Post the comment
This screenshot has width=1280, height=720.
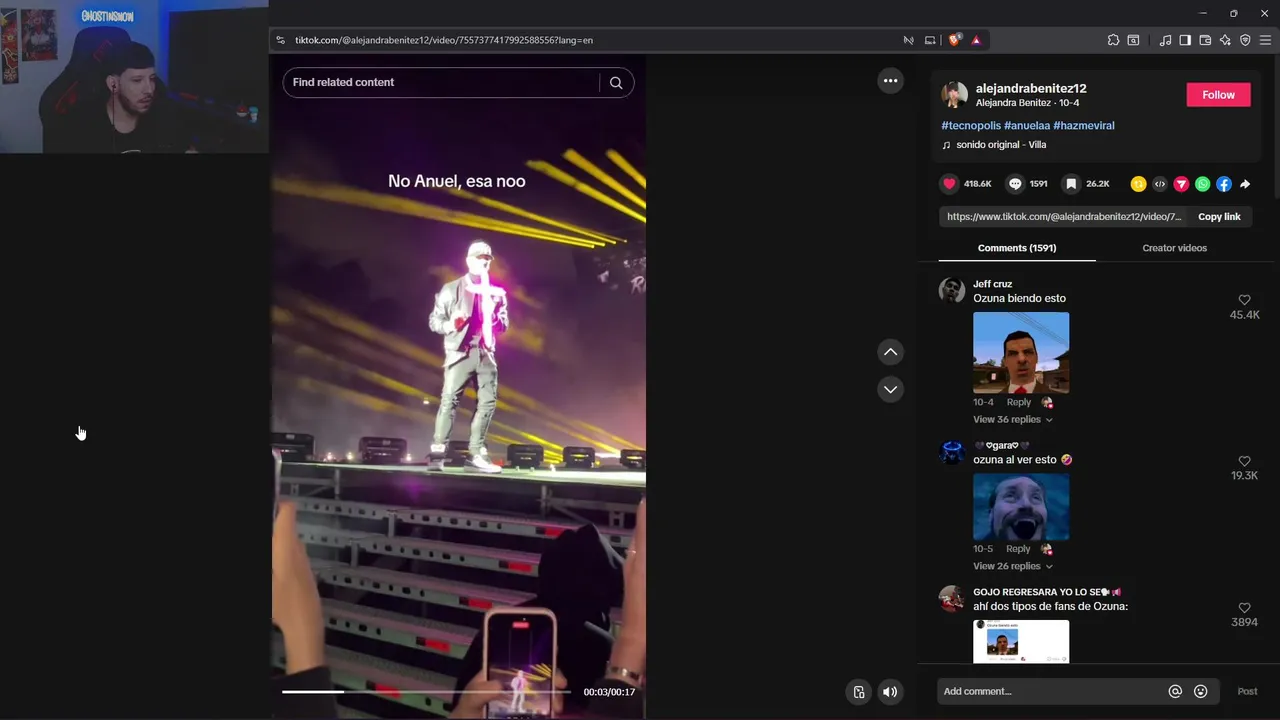[x=1247, y=691]
